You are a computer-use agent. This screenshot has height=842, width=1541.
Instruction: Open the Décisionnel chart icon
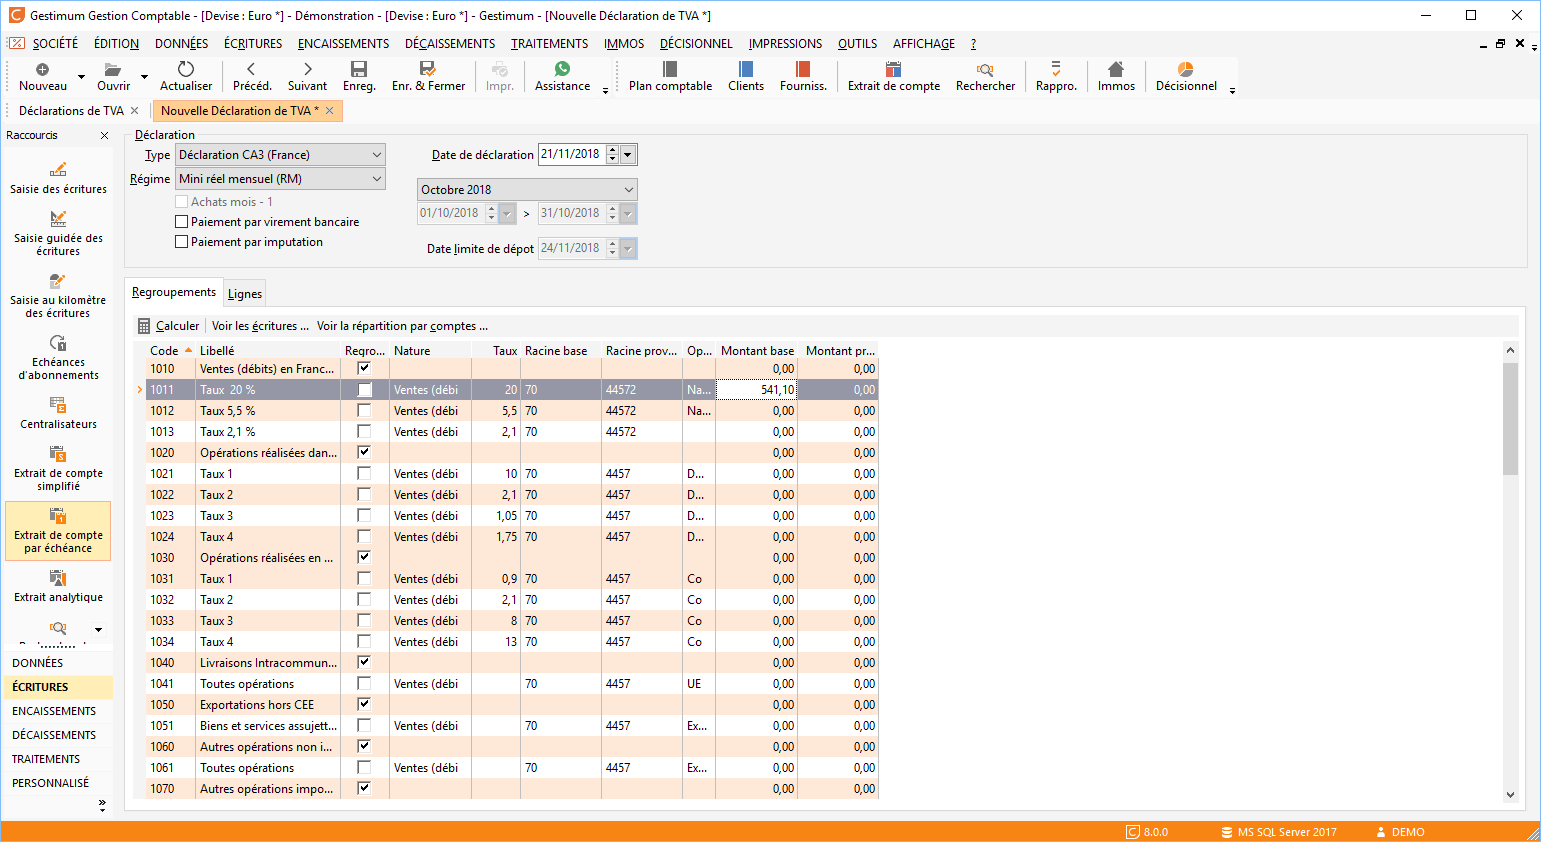1185,70
